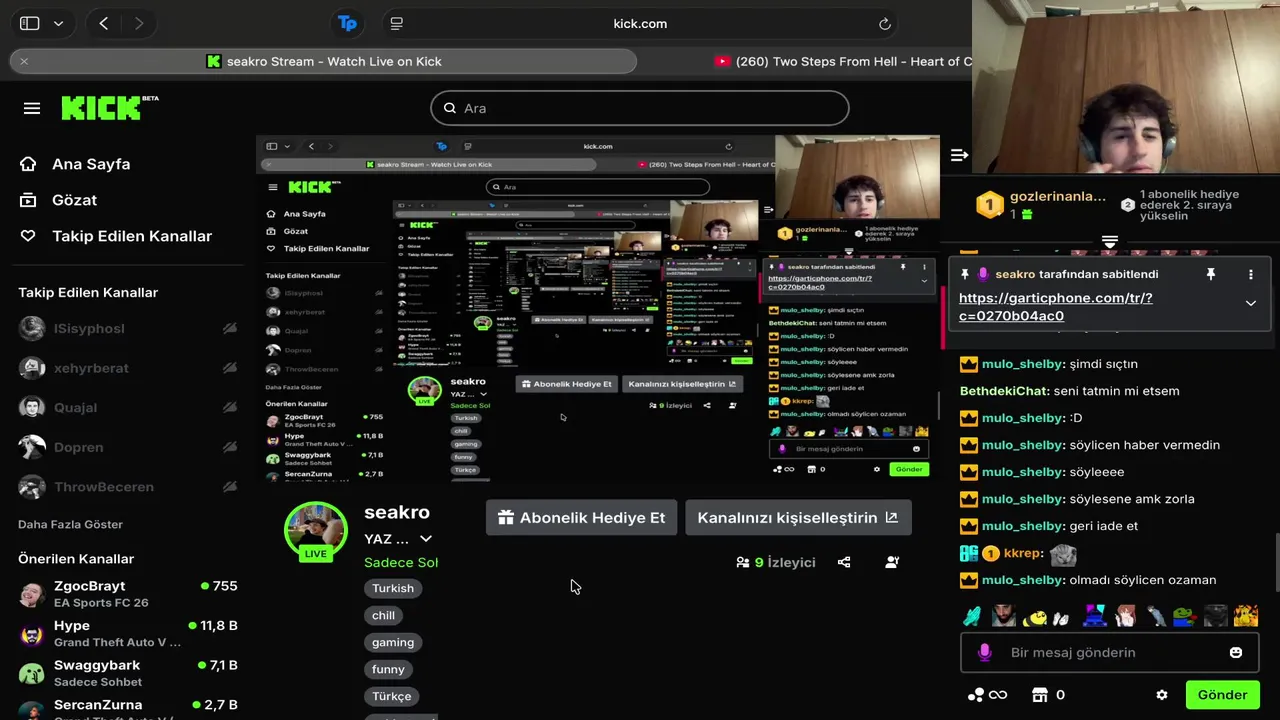
Task: Expand the gift leaderboard handle
Action: (1109, 242)
